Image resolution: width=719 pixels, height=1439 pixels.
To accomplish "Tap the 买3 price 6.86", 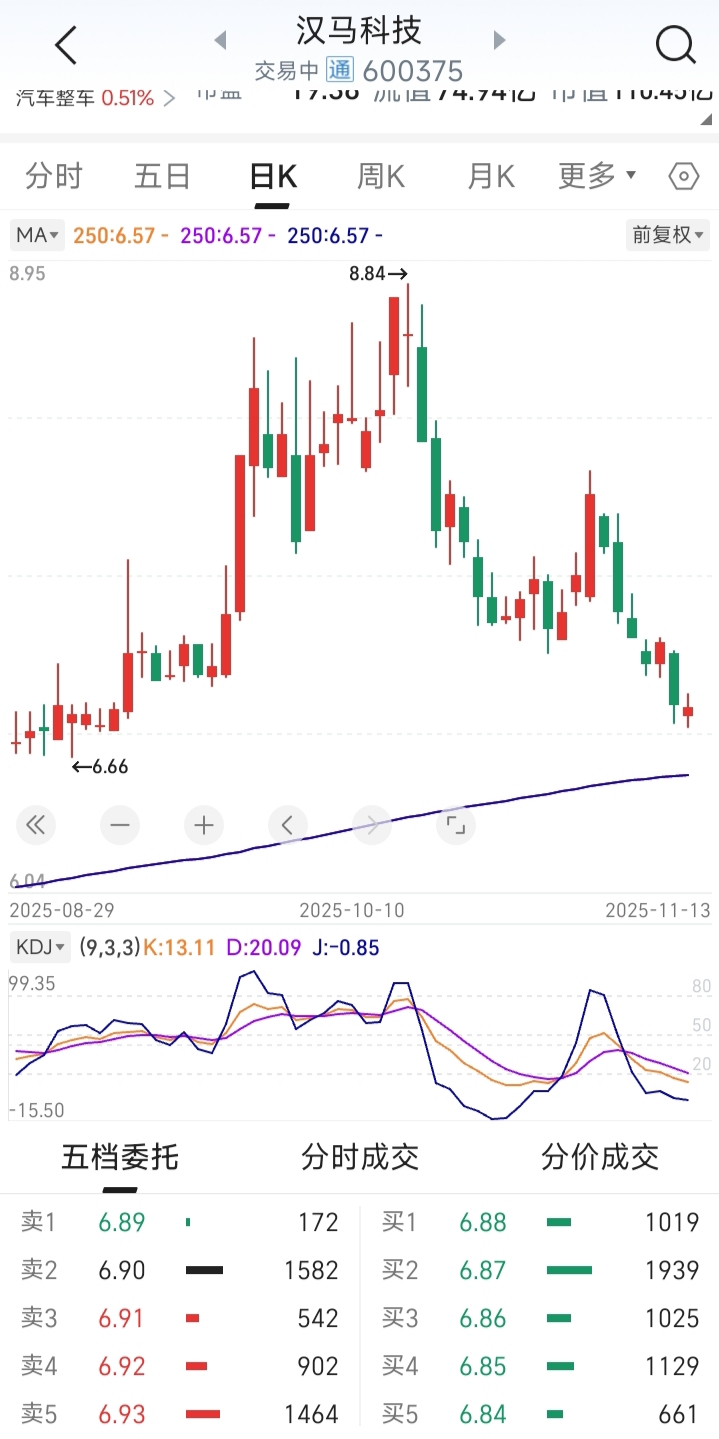I will pos(483,1318).
